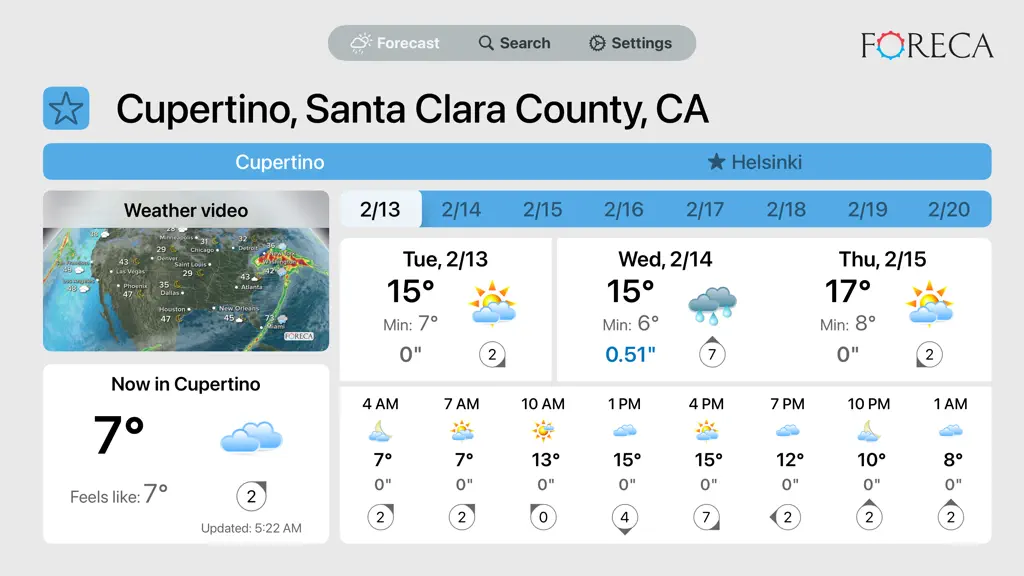Click the partly sunny icon for Thu 2/15
This screenshot has height=576, width=1024.
click(x=929, y=304)
